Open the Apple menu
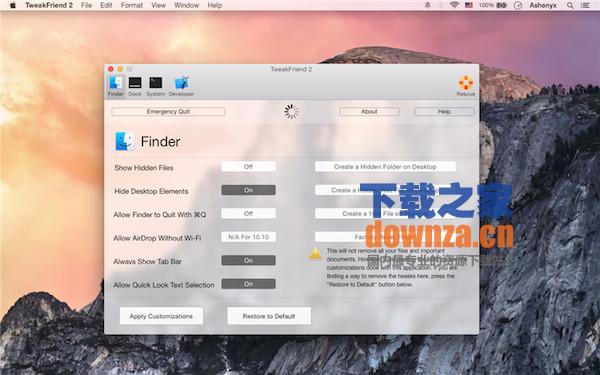The height and width of the screenshot is (375, 600). tap(13, 5)
